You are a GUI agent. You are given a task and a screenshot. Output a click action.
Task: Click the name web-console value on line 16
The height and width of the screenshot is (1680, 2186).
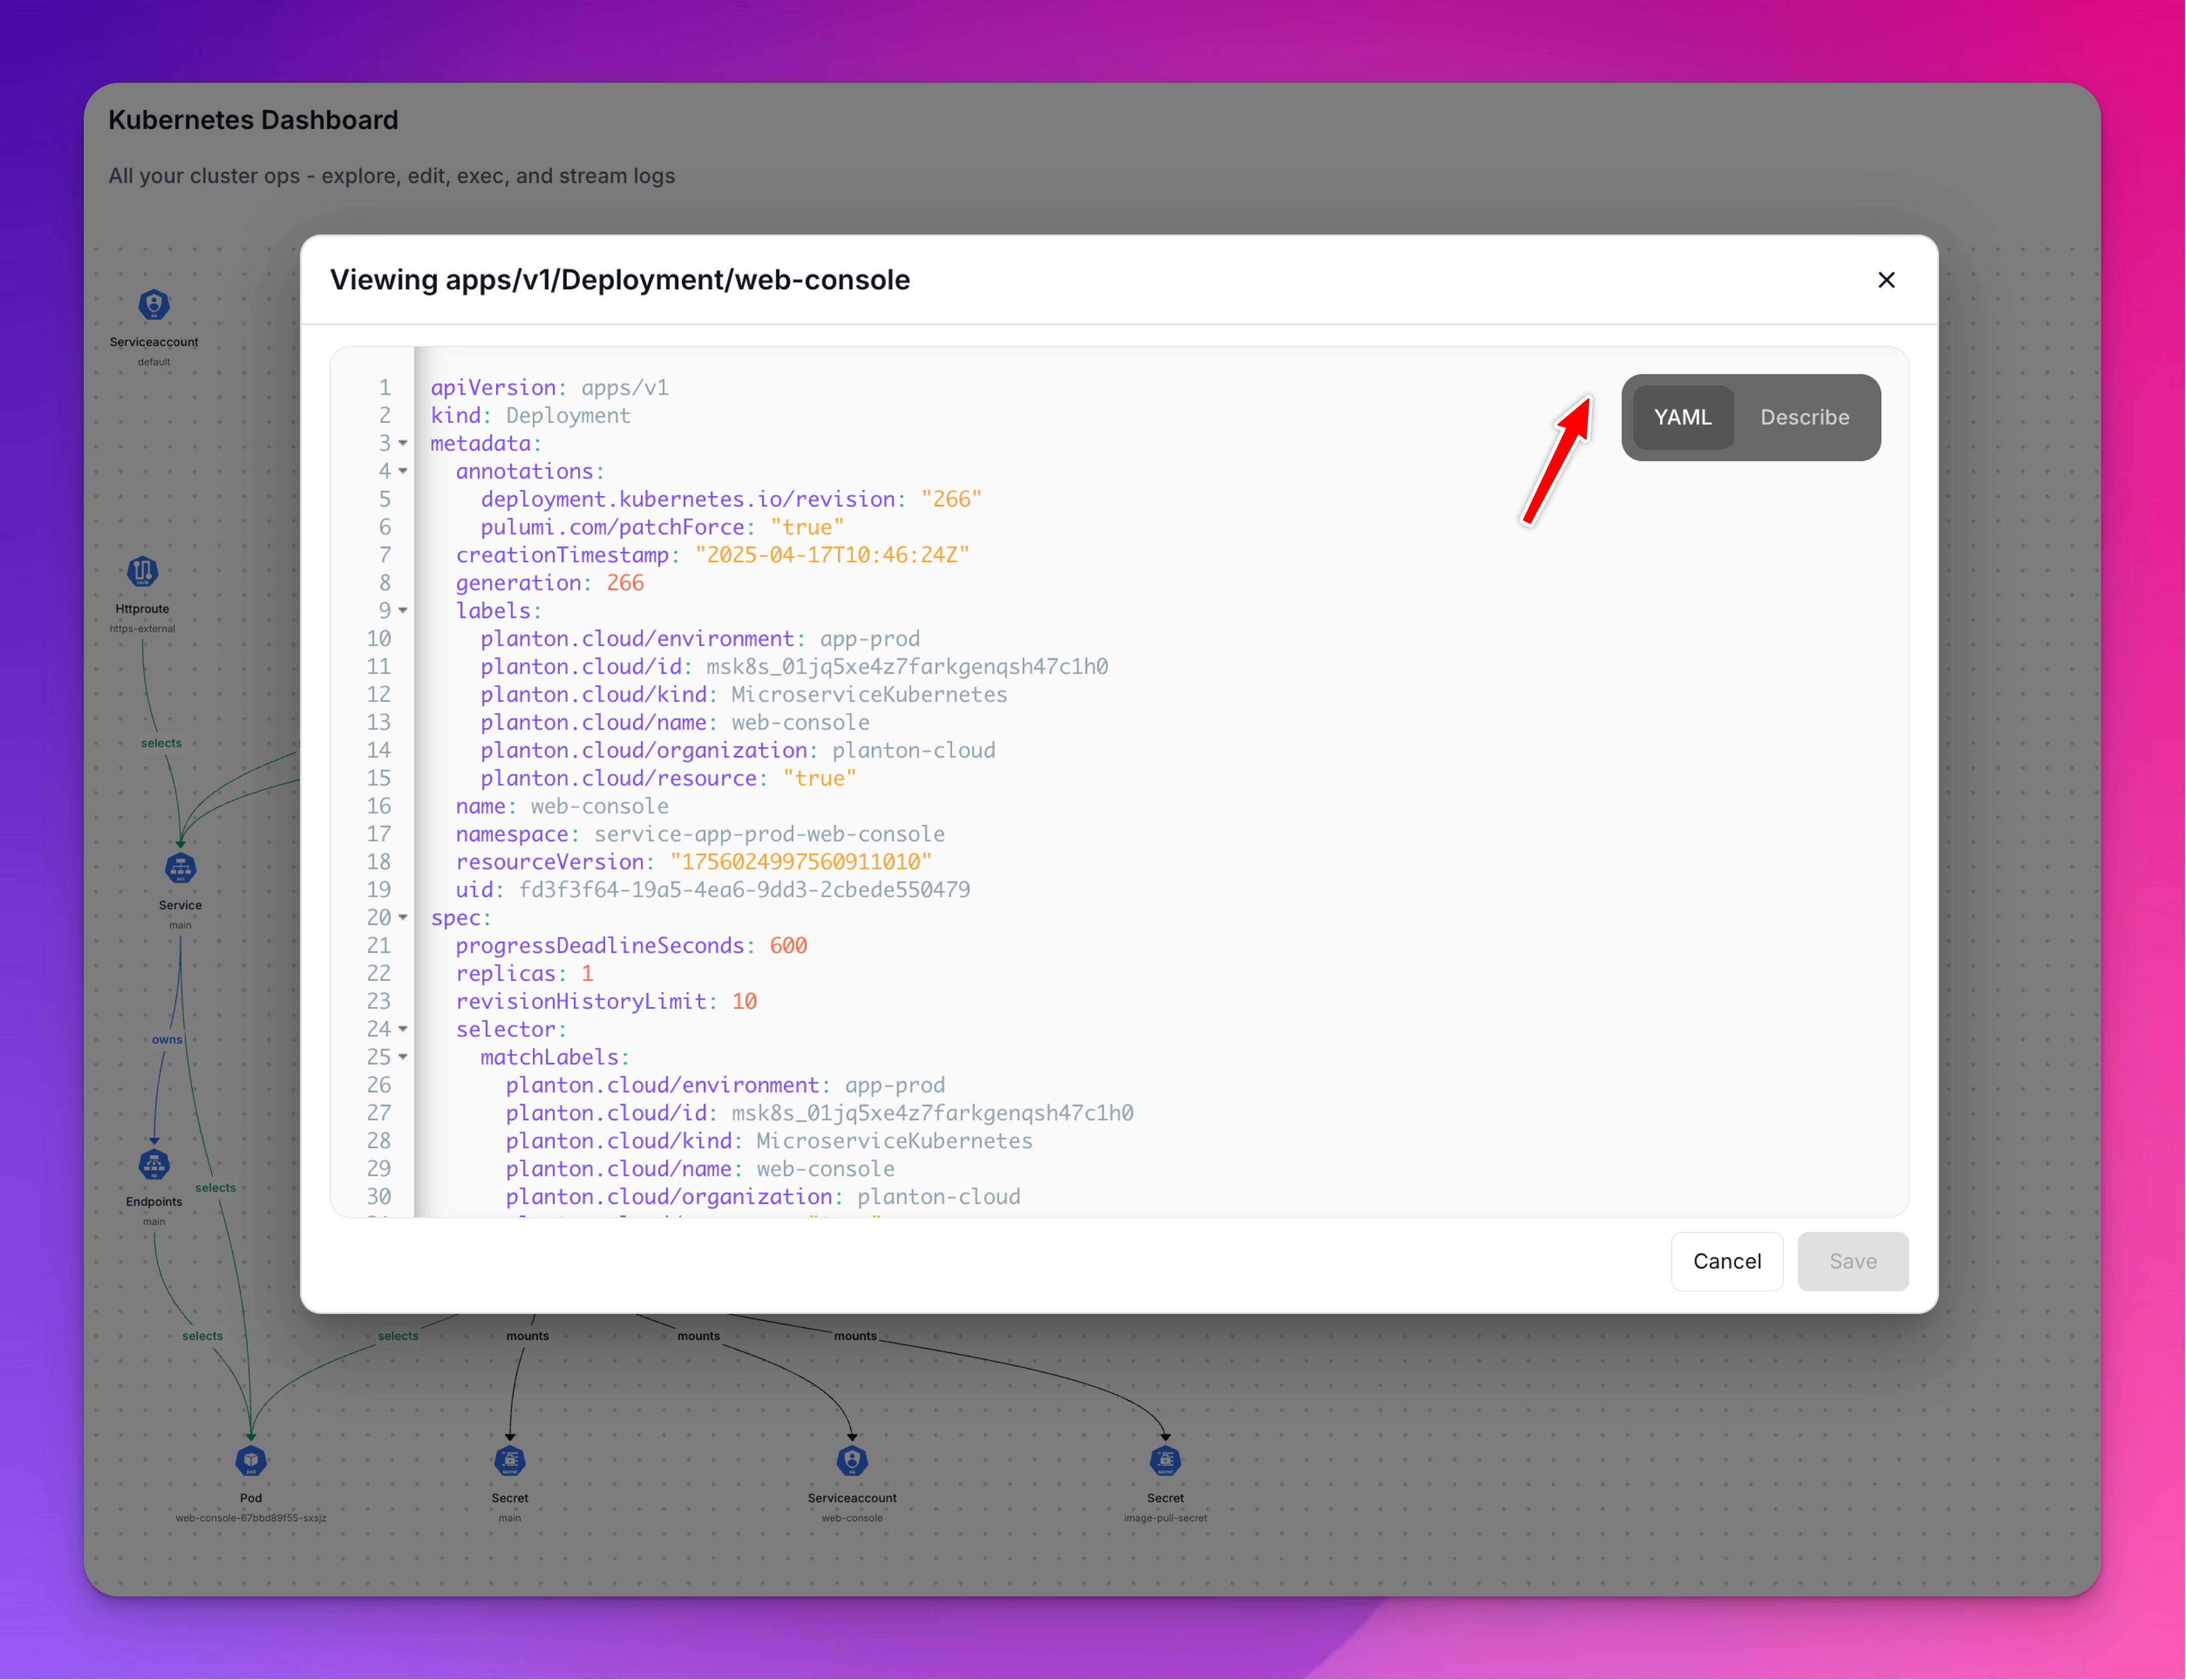coord(600,806)
